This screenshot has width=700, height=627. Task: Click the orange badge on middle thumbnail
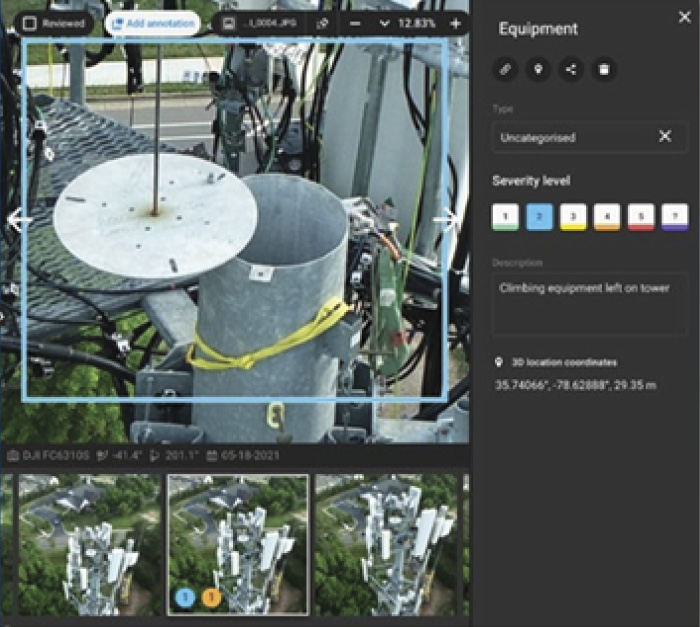211,597
